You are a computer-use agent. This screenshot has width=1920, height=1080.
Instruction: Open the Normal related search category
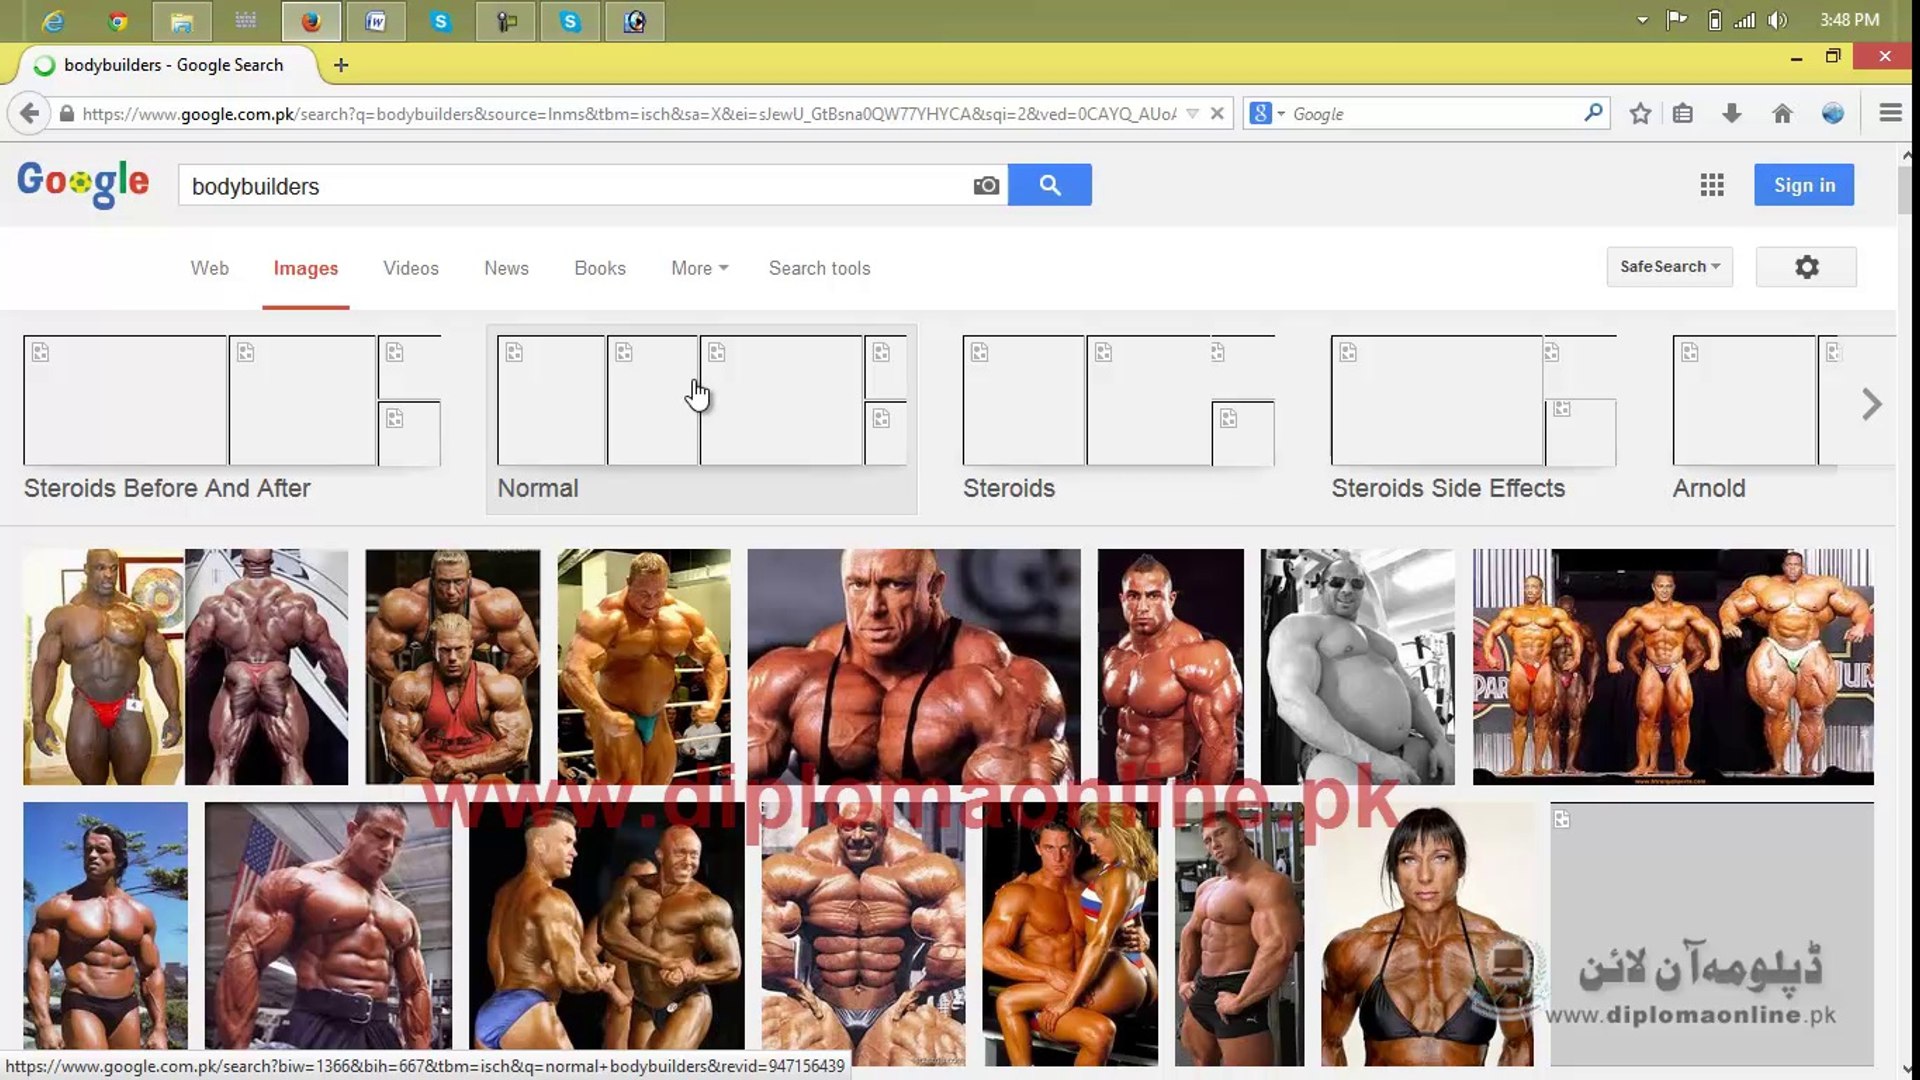701,418
